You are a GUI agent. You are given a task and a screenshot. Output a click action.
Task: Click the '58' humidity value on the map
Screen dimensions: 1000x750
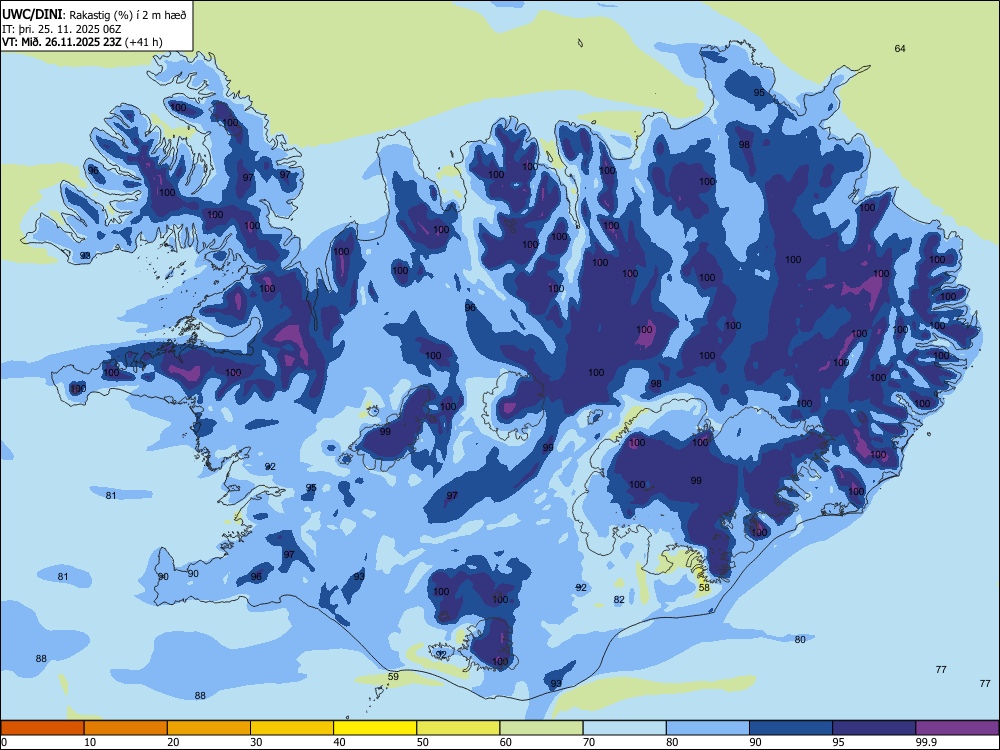[704, 587]
